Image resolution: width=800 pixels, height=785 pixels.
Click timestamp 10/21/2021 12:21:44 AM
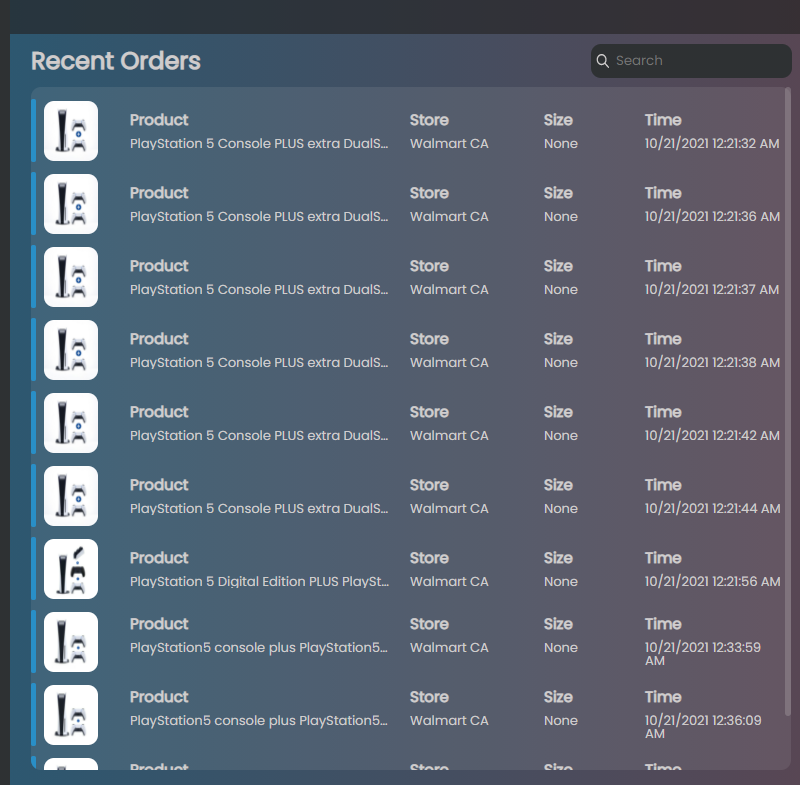click(x=712, y=509)
